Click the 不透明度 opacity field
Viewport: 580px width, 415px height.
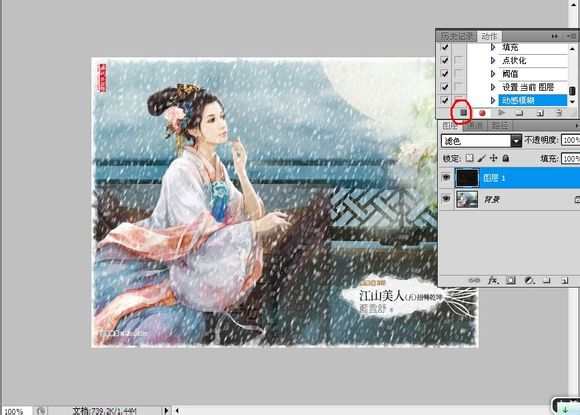[571, 140]
